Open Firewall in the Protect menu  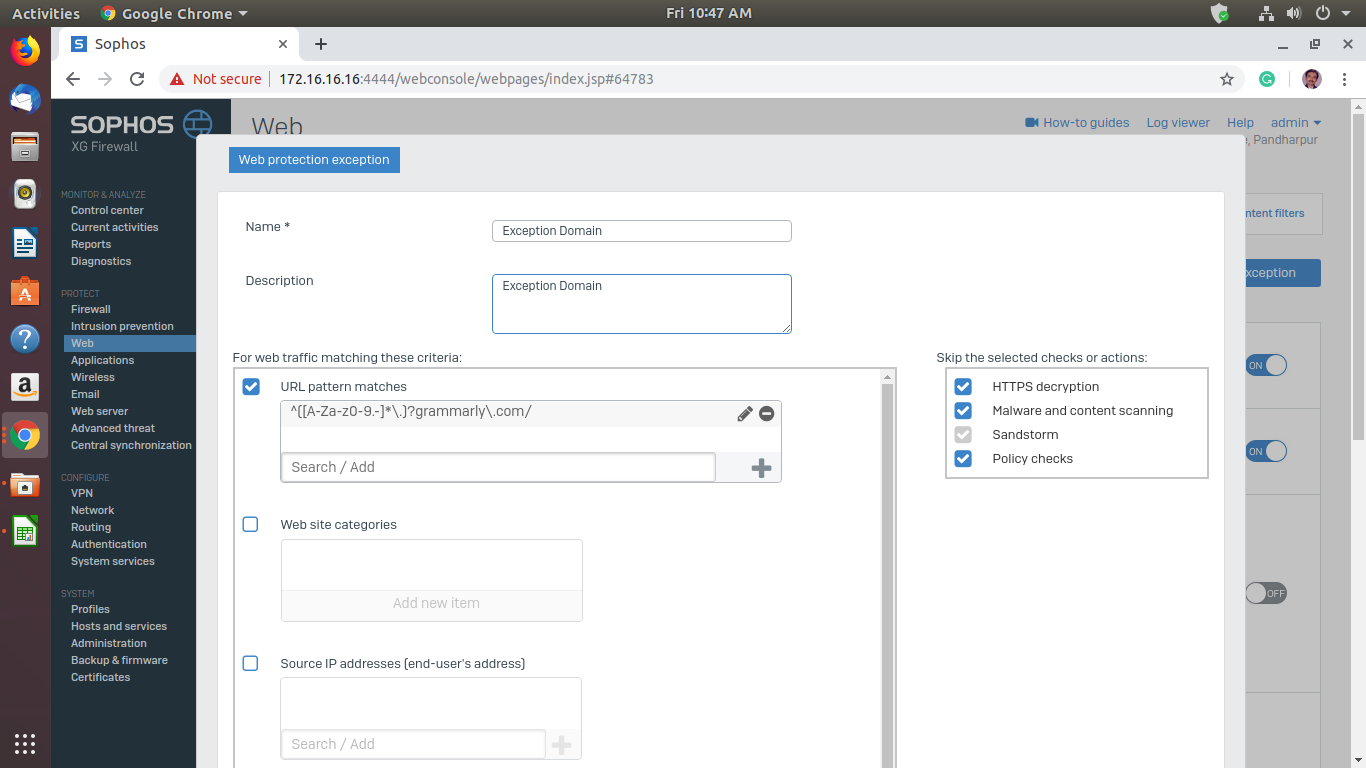click(91, 310)
